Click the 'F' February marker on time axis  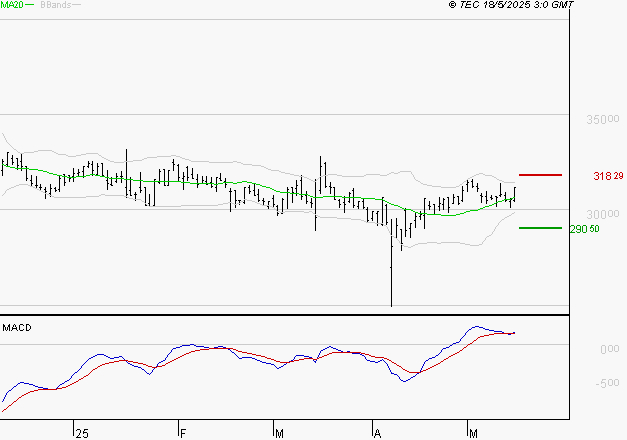pyautogui.click(x=183, y=433)
